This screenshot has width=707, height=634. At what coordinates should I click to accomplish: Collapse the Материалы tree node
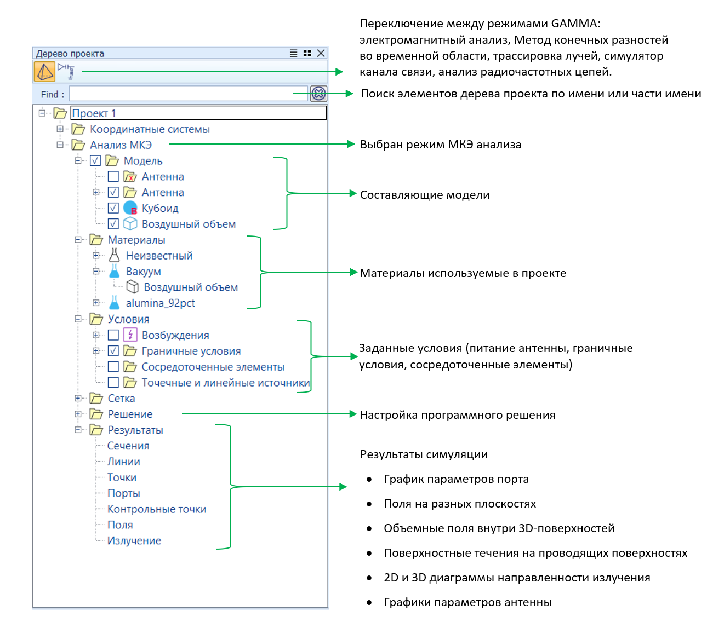77,240
